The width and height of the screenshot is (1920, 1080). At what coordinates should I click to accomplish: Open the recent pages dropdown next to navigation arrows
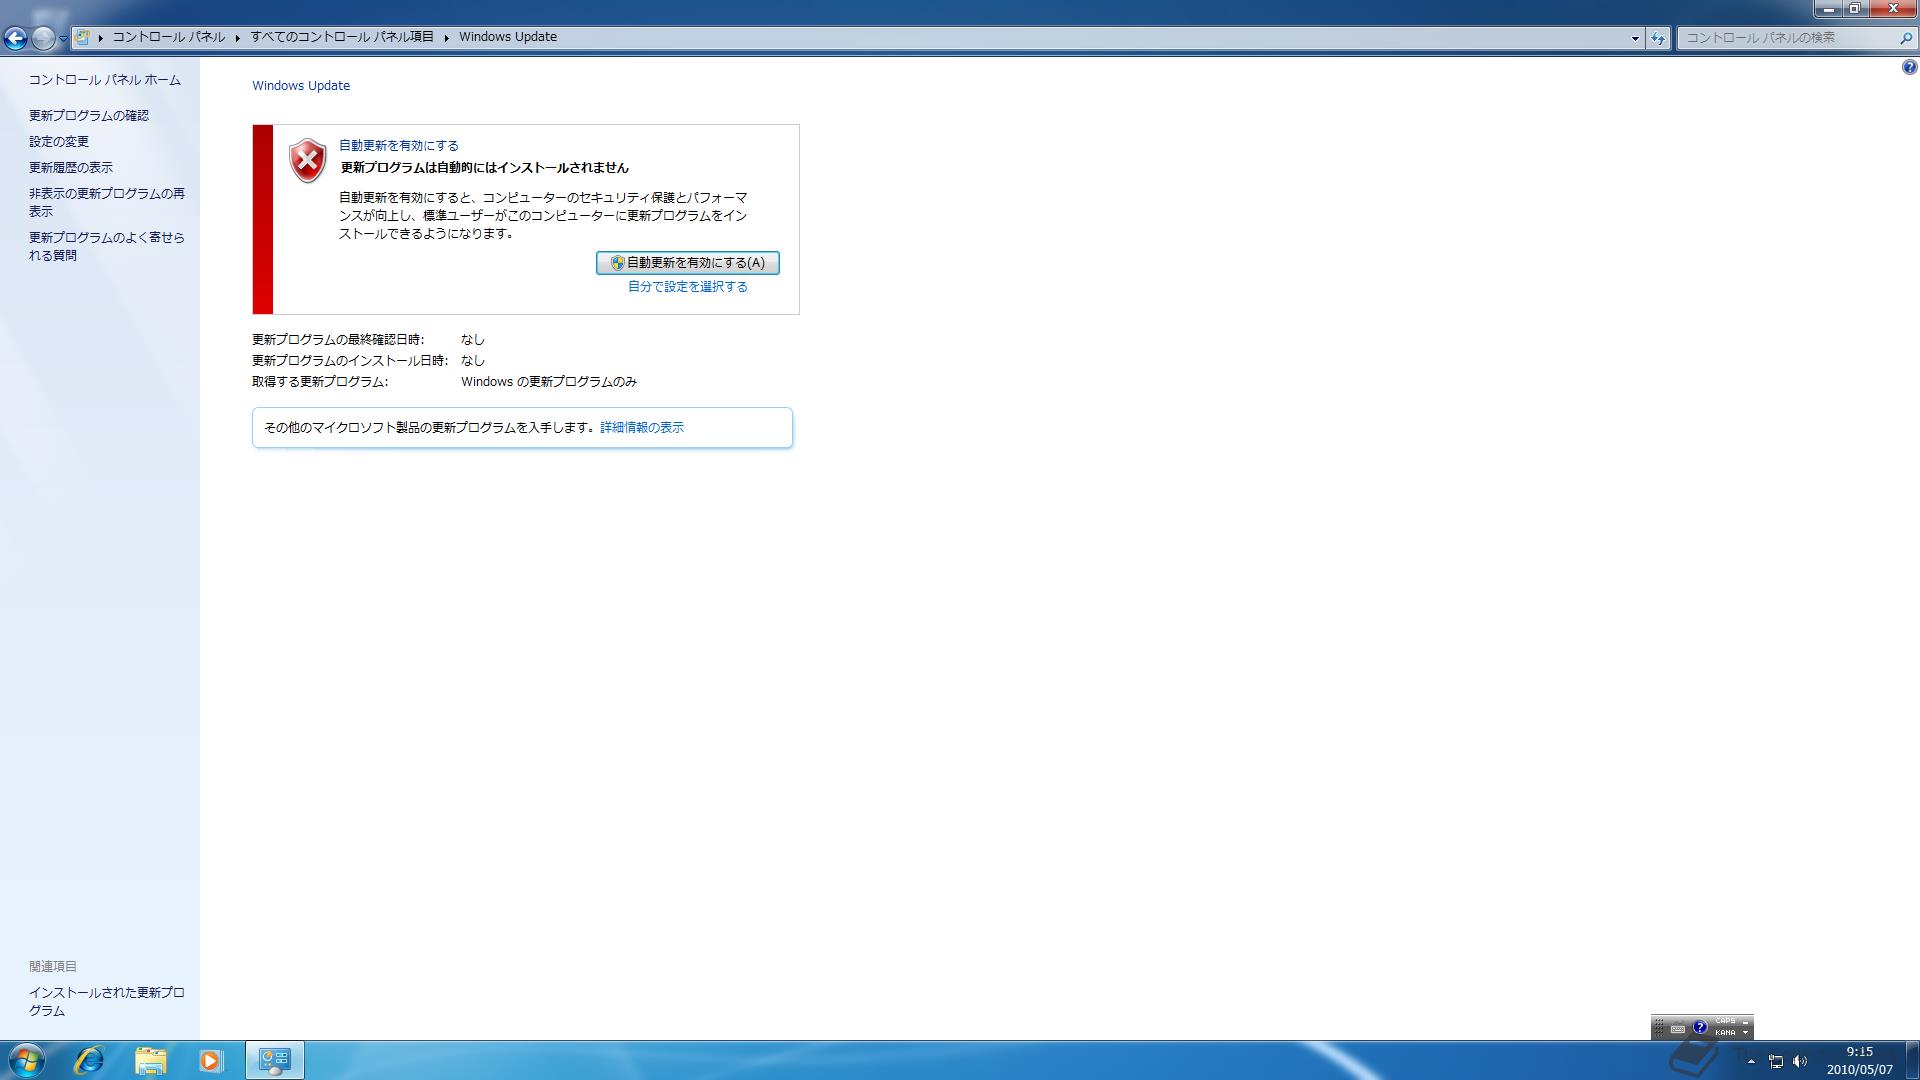[63, 38]
